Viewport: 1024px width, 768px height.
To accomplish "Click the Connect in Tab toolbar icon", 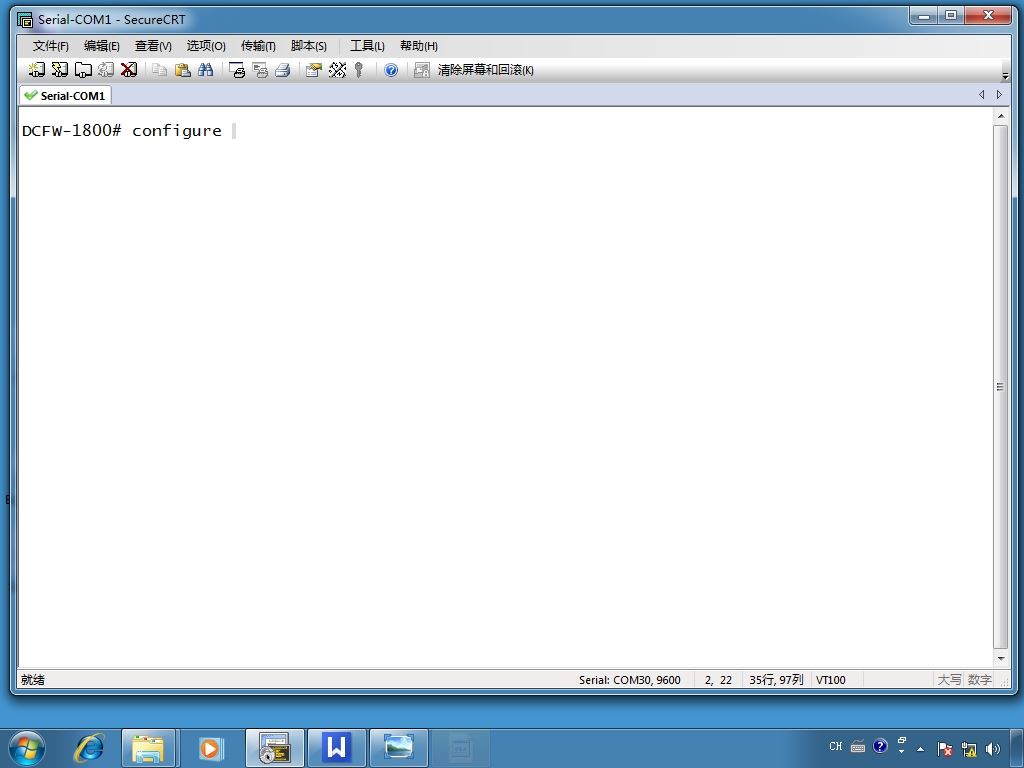I will [x=83, y=70].
